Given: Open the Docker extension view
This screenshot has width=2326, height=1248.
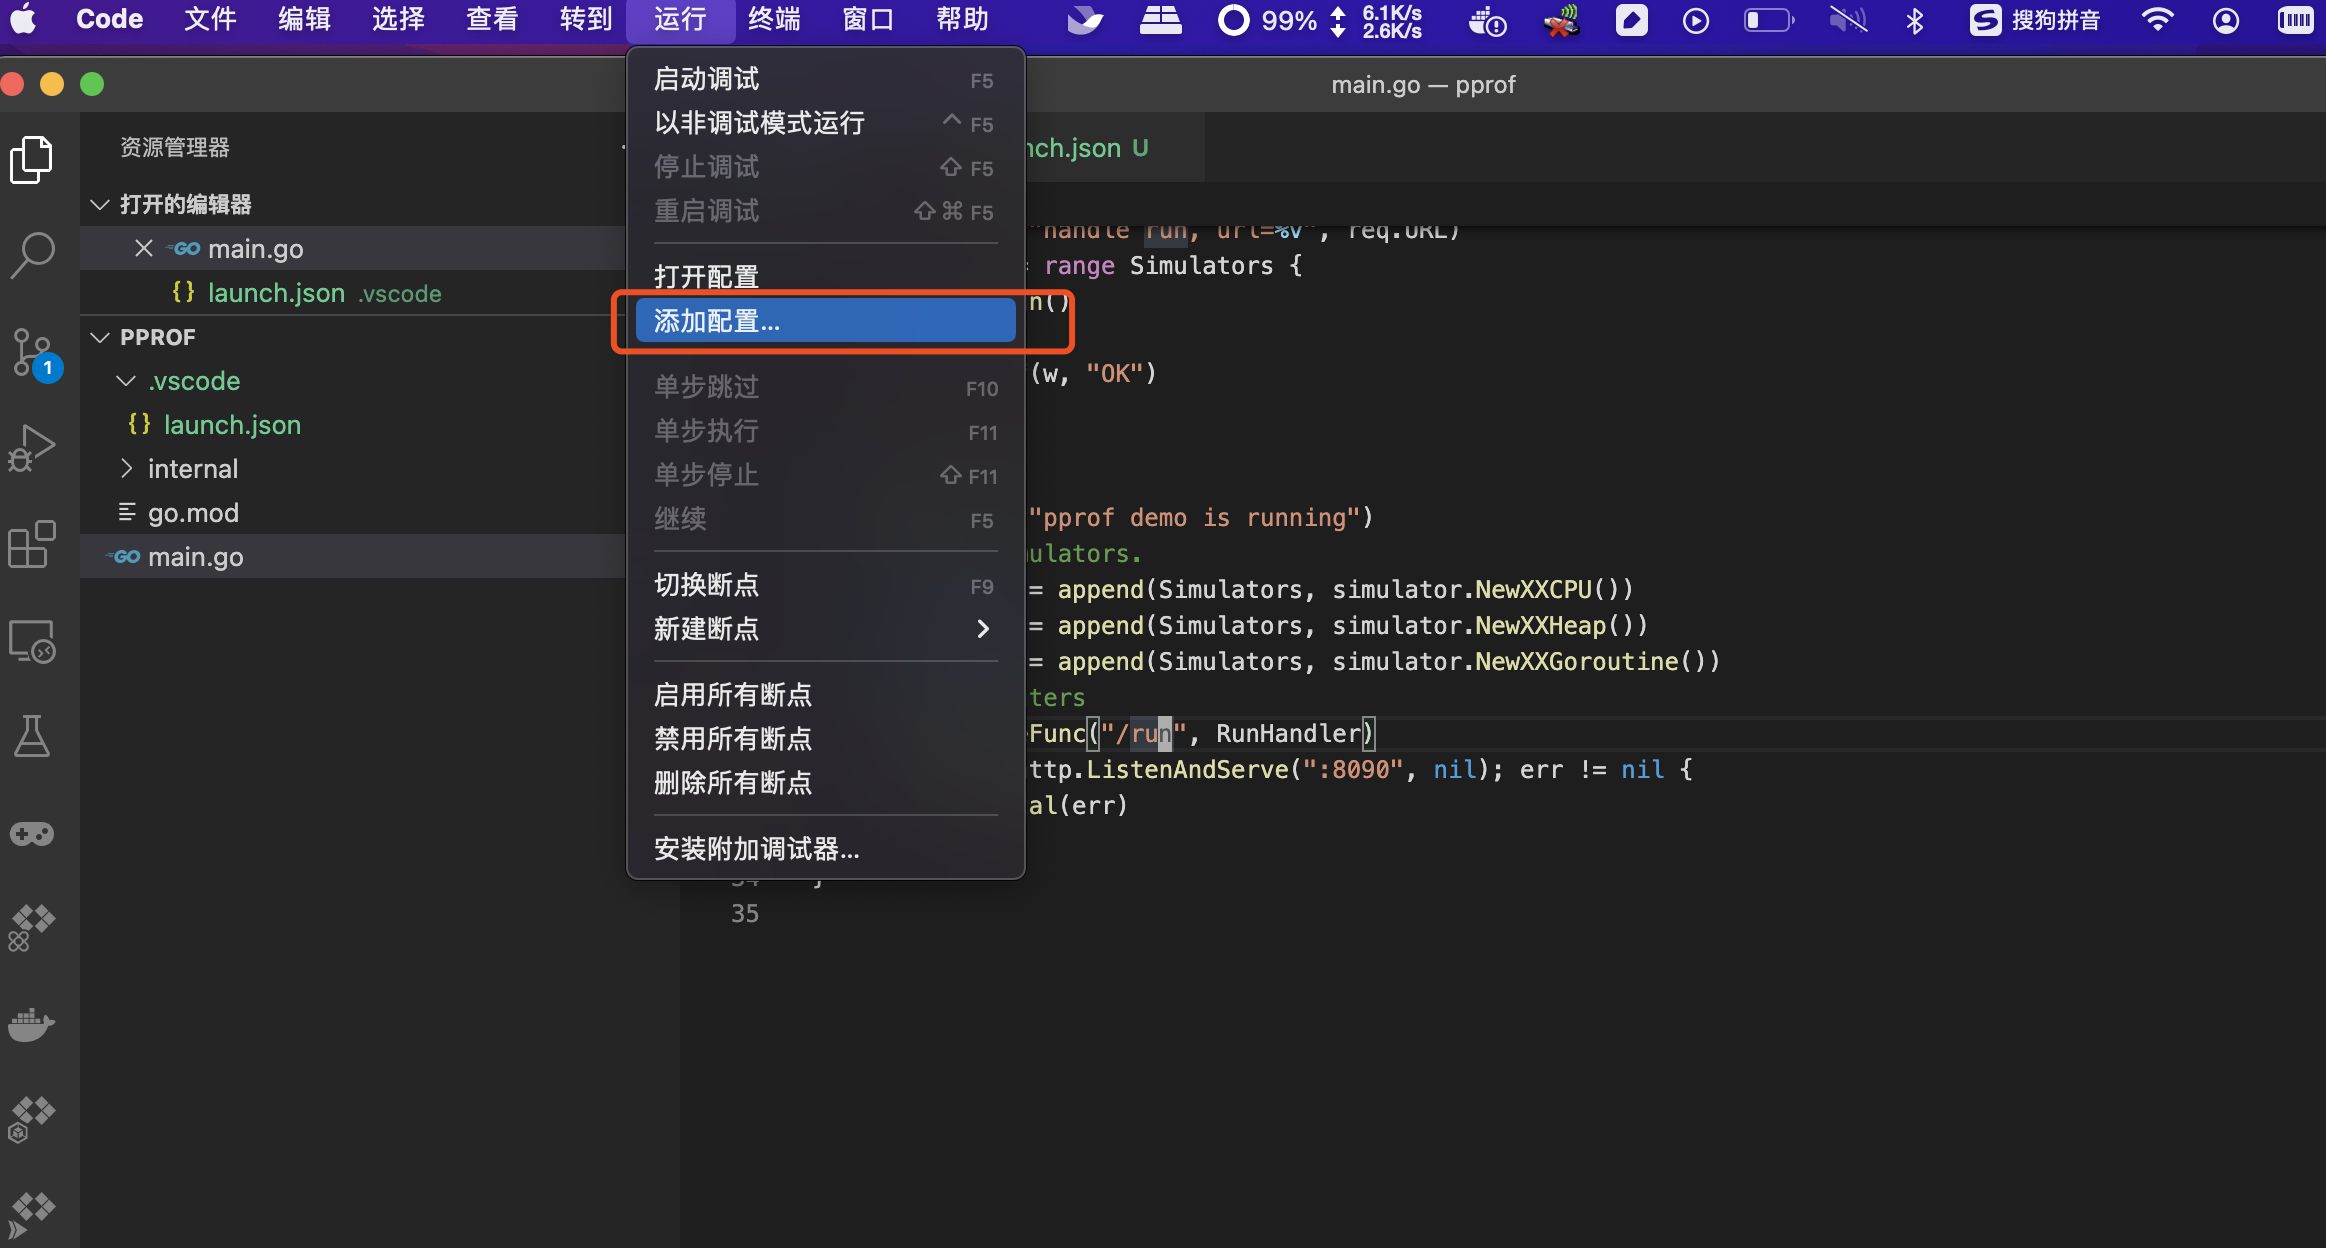Looking at the screenshot, I should click(32, 1025).
